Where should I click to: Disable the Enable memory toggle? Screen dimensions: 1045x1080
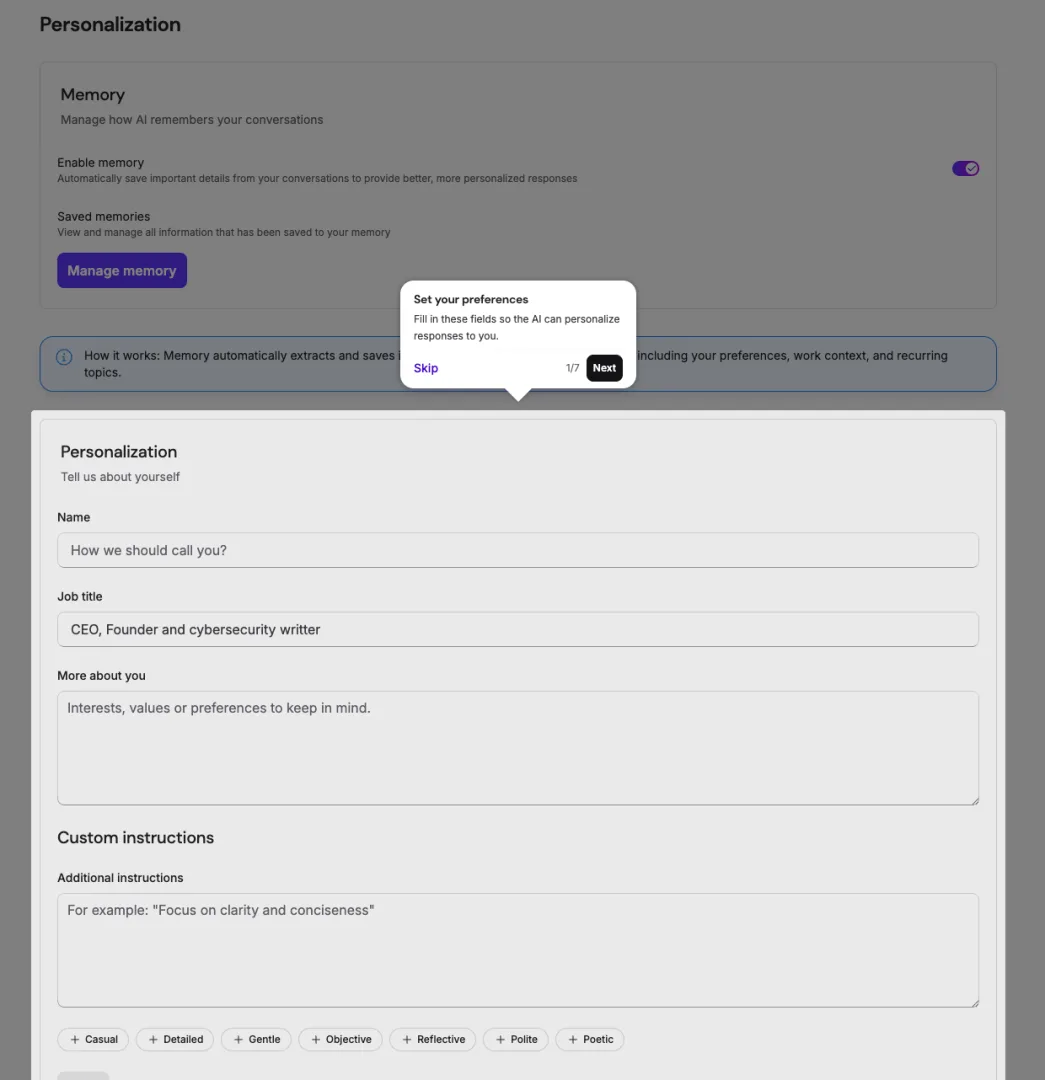click(x=964, y=168)
